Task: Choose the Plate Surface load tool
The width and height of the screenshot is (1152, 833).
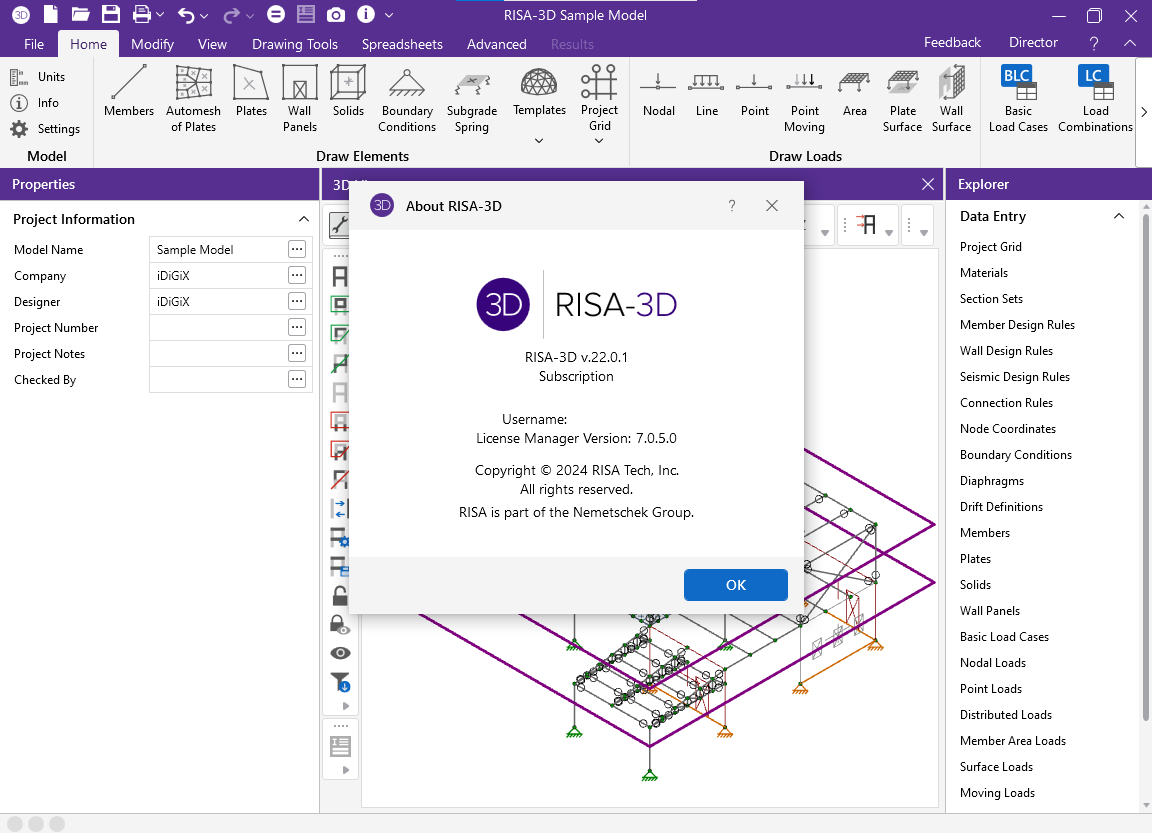Action: point(902,99)
